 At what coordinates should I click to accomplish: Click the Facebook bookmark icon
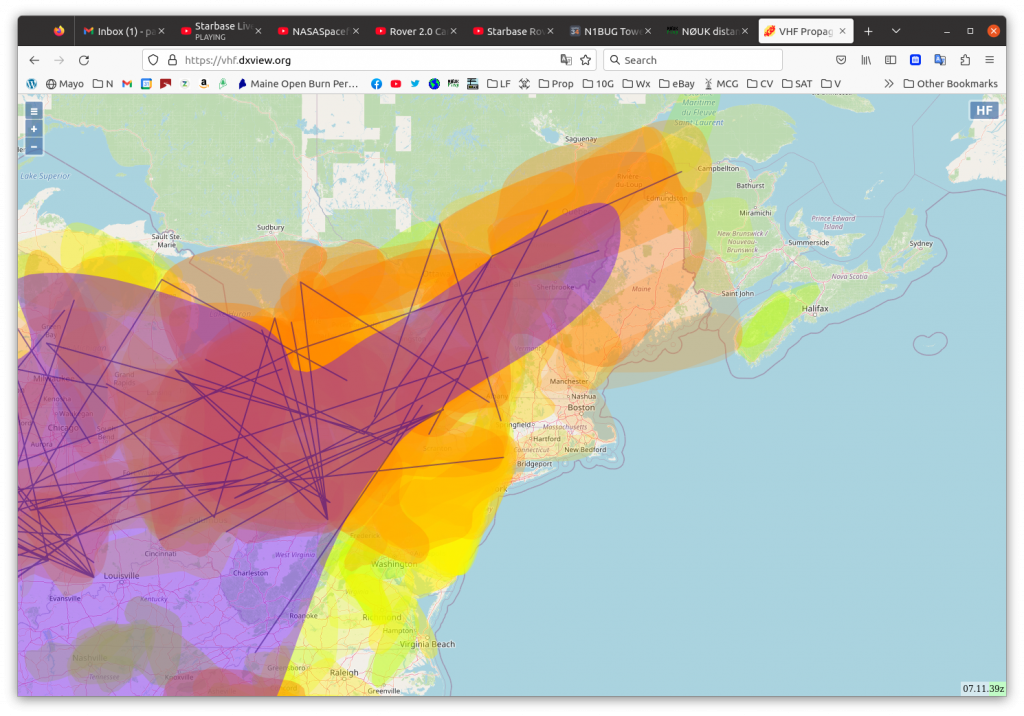tap(377, 84)
